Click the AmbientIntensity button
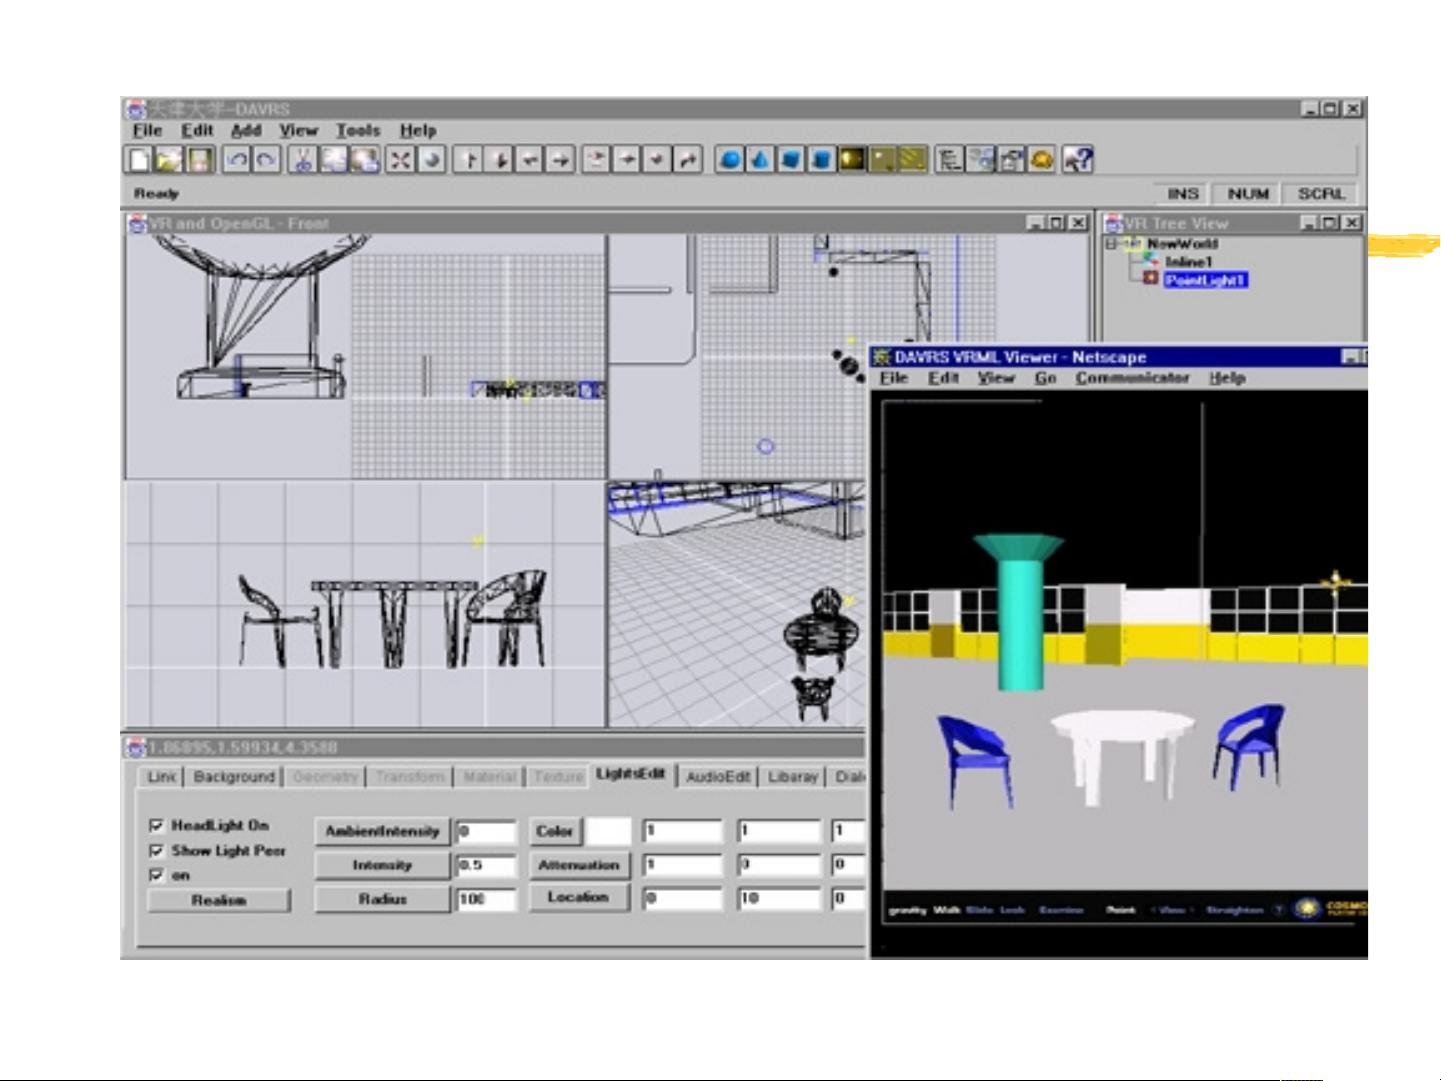The width and height of the screenshot is (1441, 1081). [382, 831]
